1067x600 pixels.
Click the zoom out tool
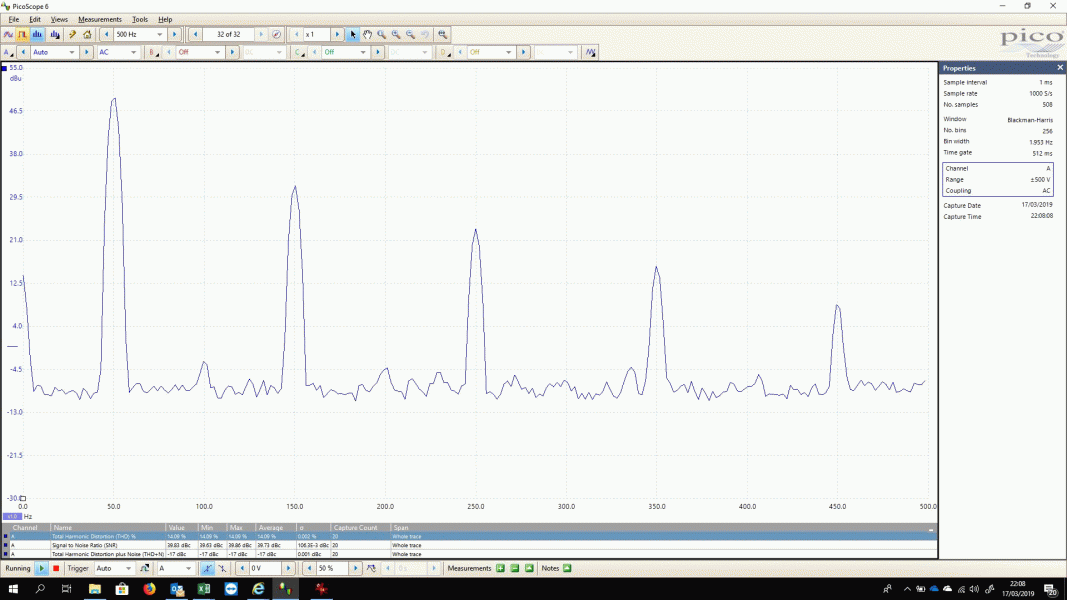click(410, 34)
